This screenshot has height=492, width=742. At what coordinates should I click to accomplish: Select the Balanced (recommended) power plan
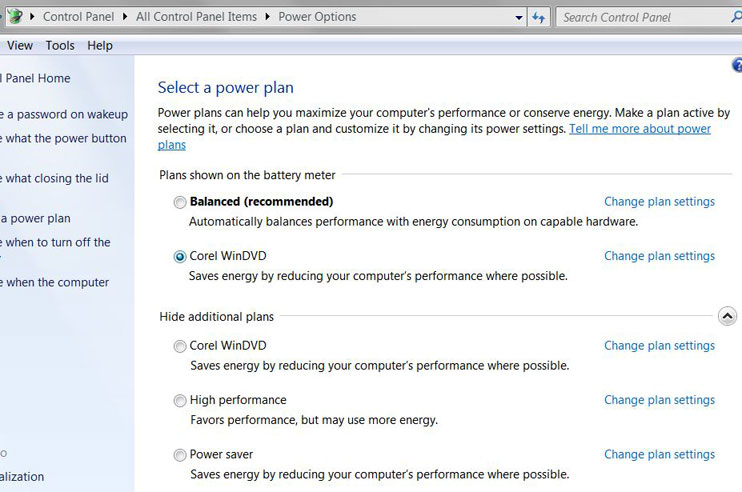(180, 202)
